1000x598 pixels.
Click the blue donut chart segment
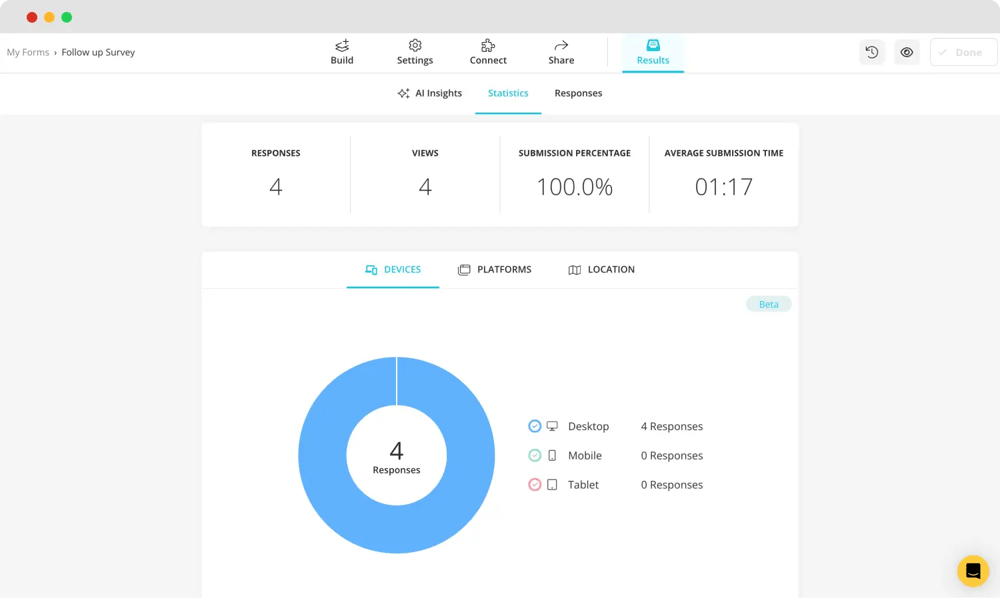coord(320,455)
